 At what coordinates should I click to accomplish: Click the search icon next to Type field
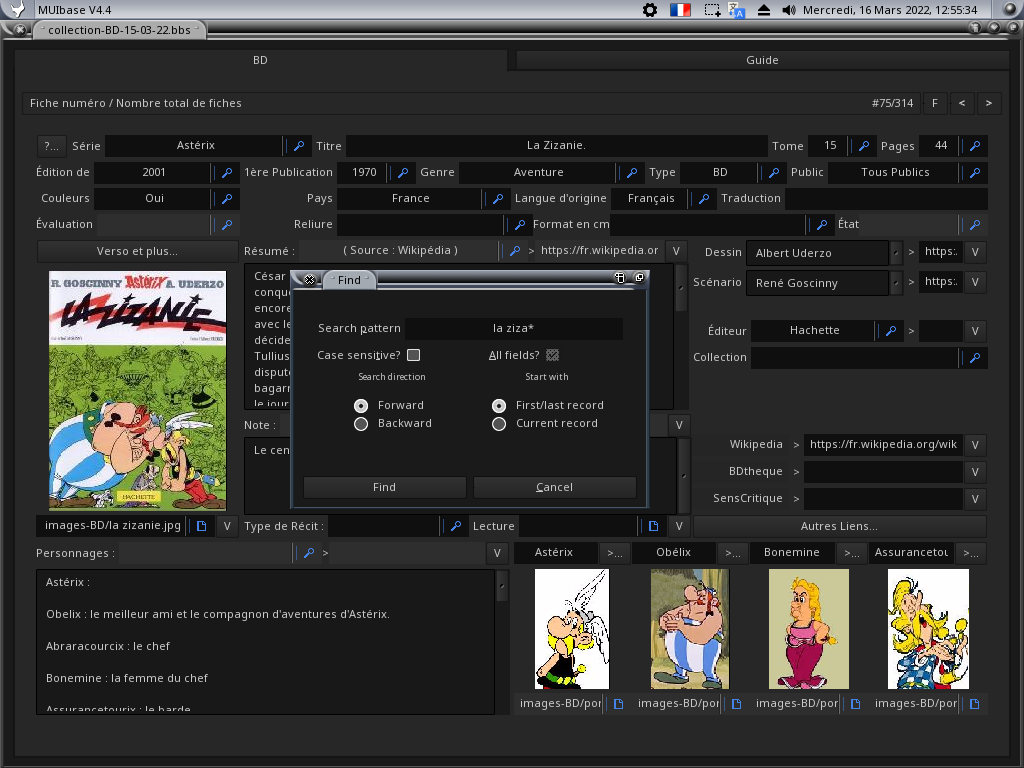point(774,172)
